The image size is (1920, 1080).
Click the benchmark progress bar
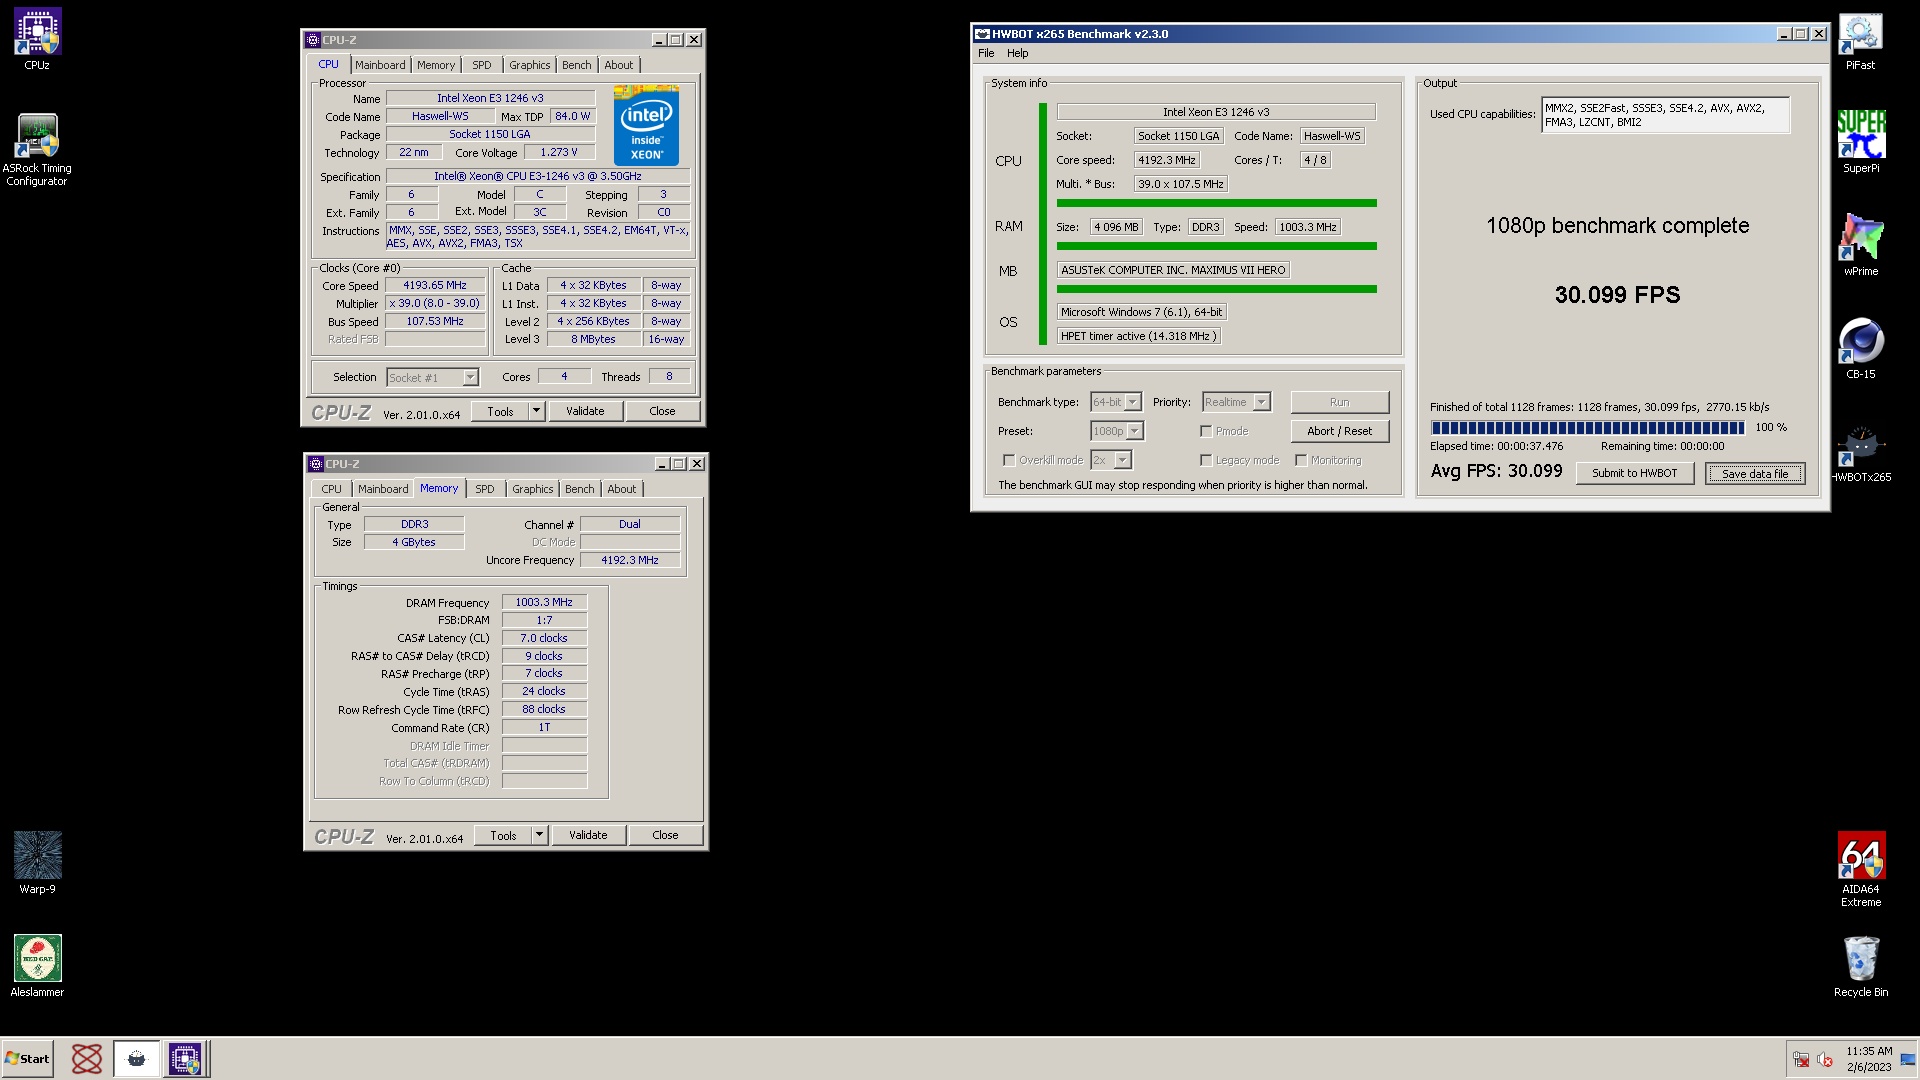coord(1588,428)
